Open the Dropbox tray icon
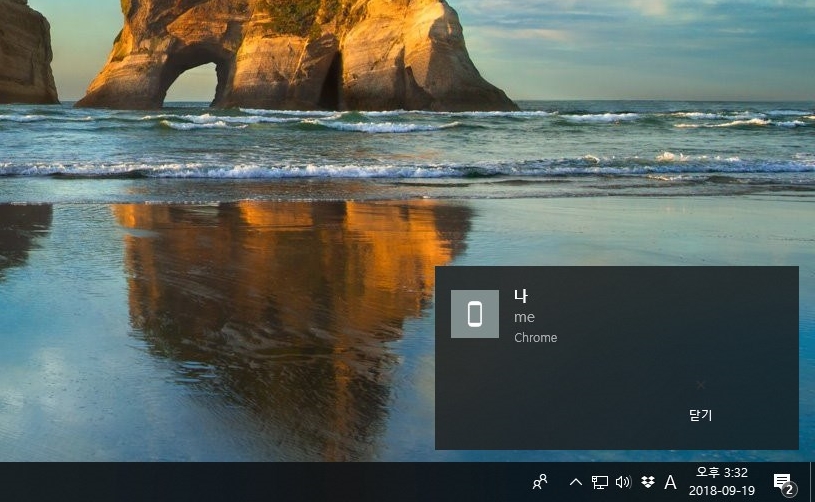Image resolution: width=815 pixels, height=502 pixels. pyautogui.click(x=648, y=482)
